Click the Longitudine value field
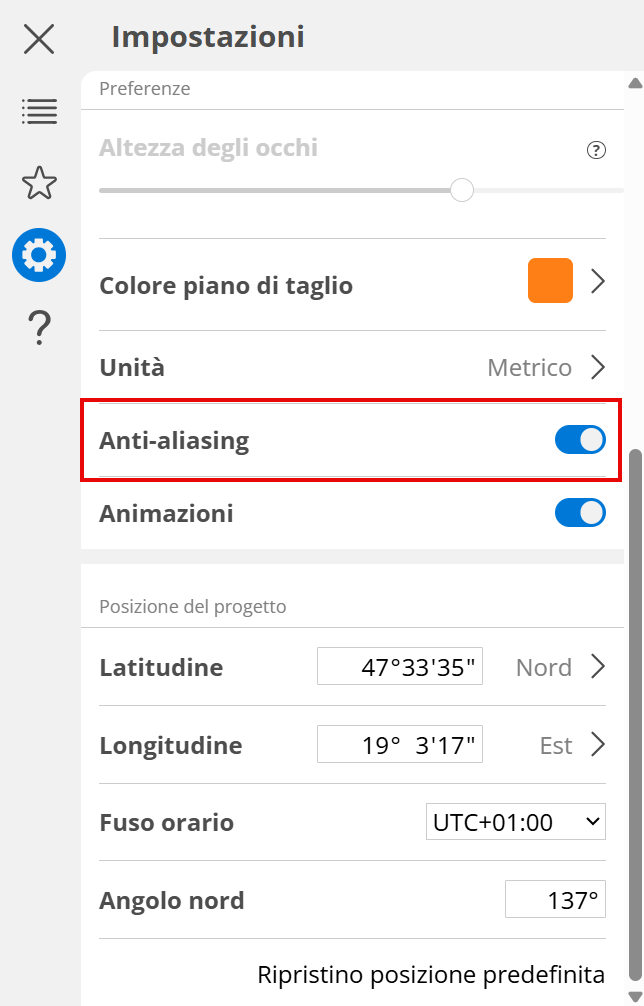Screen dimensions: 644x1006 click(x=400, y=745)
